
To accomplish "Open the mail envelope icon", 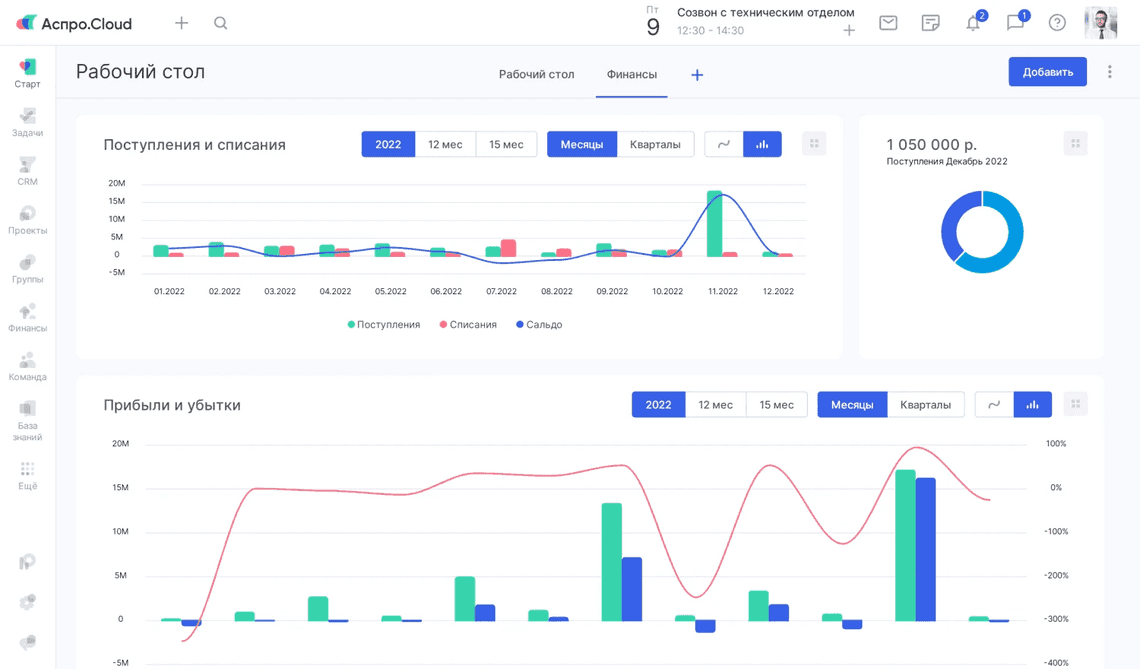I will 888,23.
